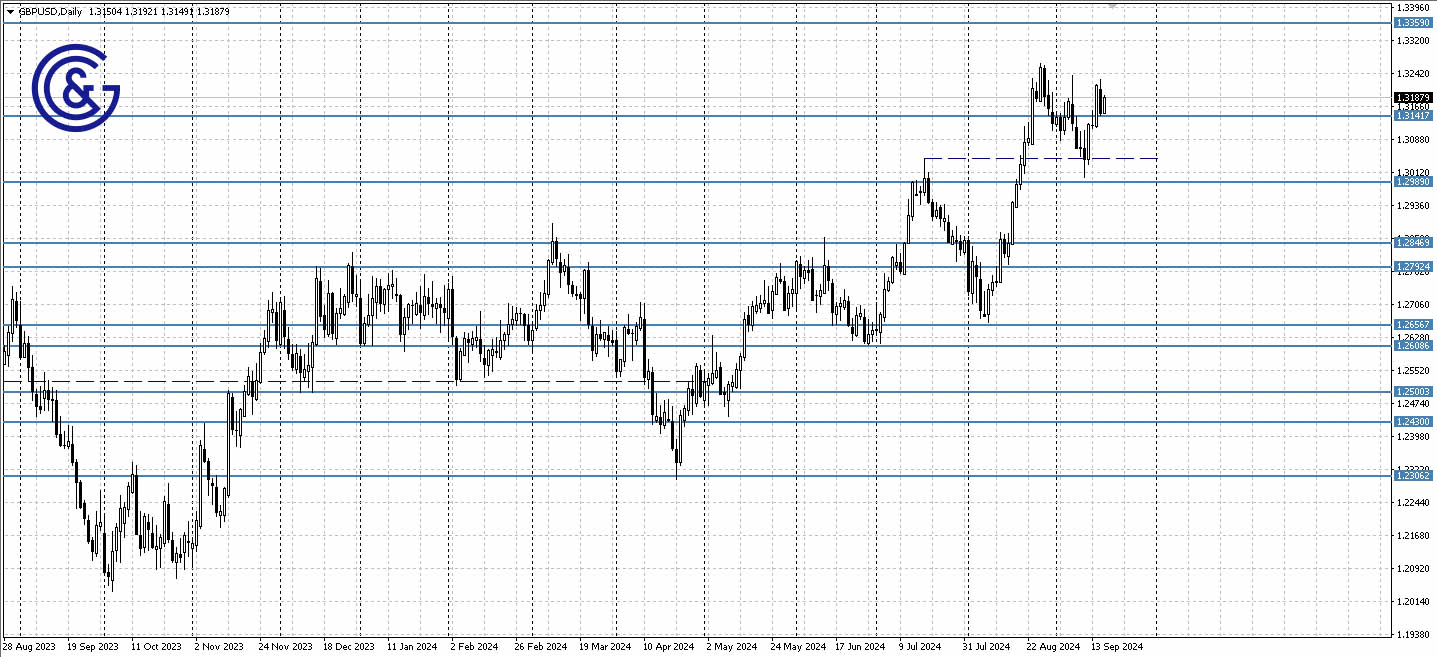Click the 1.25003 price level label

(x=1412, y=390)
